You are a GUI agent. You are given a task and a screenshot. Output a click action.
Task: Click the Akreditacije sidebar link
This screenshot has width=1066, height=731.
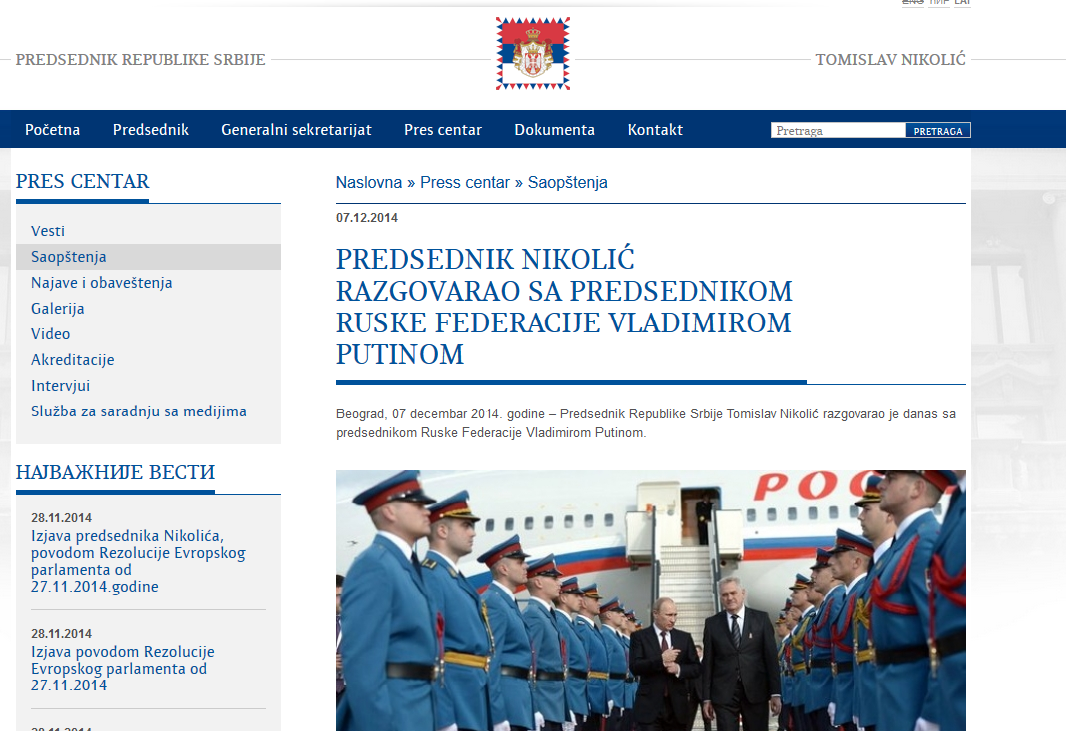coord(73,360)
